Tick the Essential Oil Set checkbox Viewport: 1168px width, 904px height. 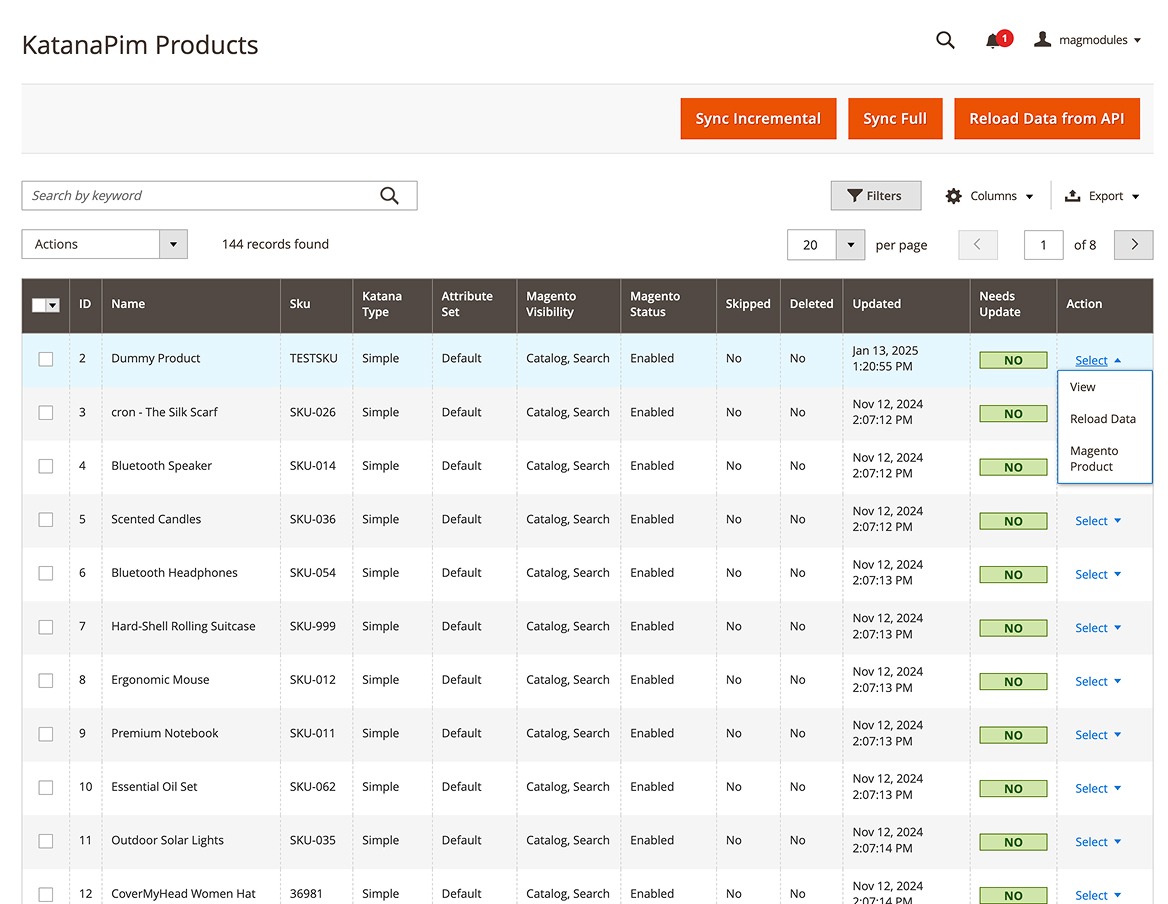46,788
